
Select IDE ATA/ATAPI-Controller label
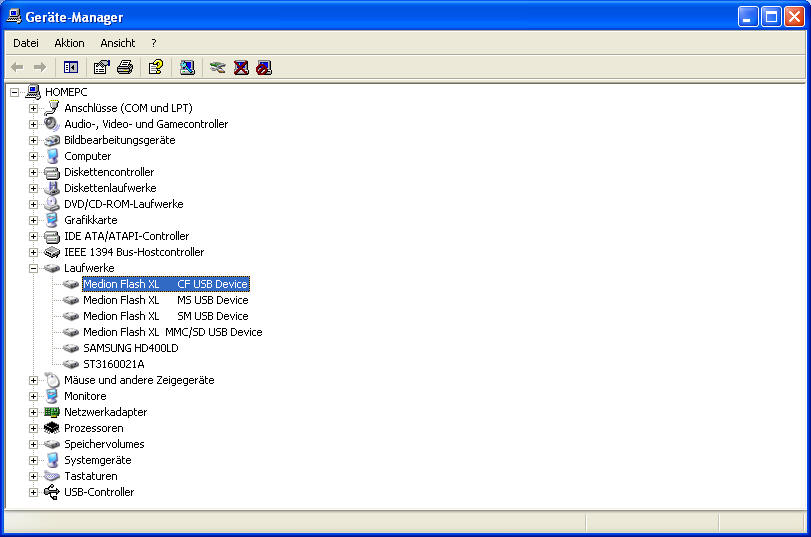pyautogui.click(x=127, y=236)
